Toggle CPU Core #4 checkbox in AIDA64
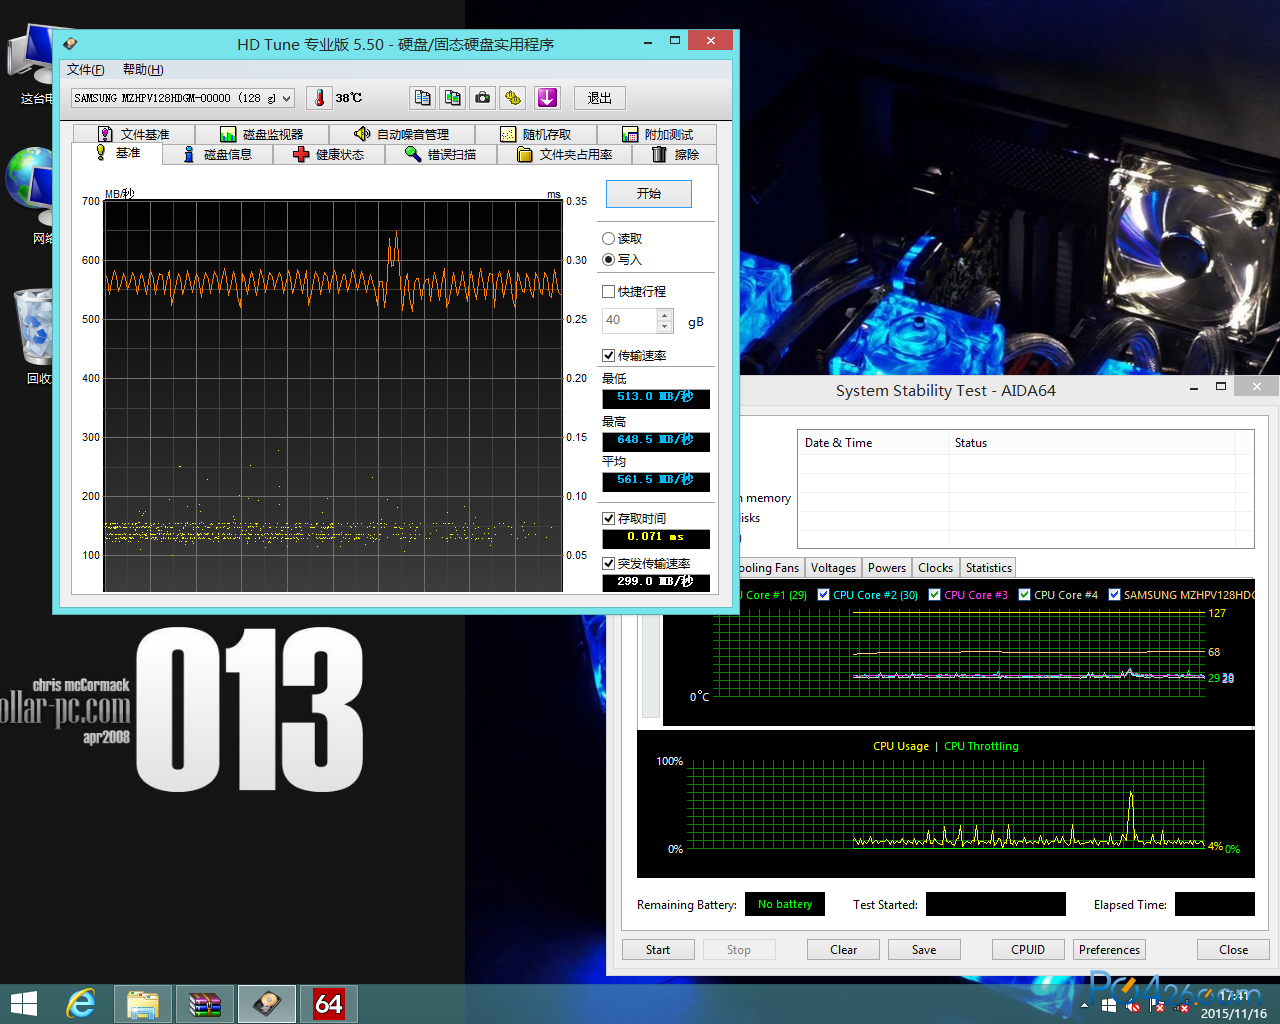The image size is (1280, 1024). click(1024, 595)
